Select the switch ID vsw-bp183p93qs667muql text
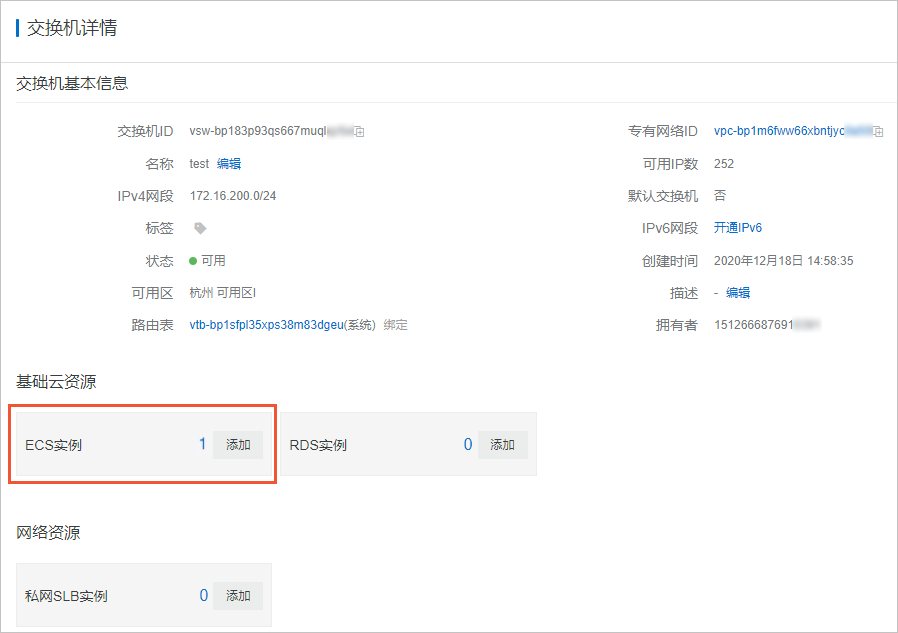Image resolution: width=898 pixels, height=633 pixels. tap(258, 131)
